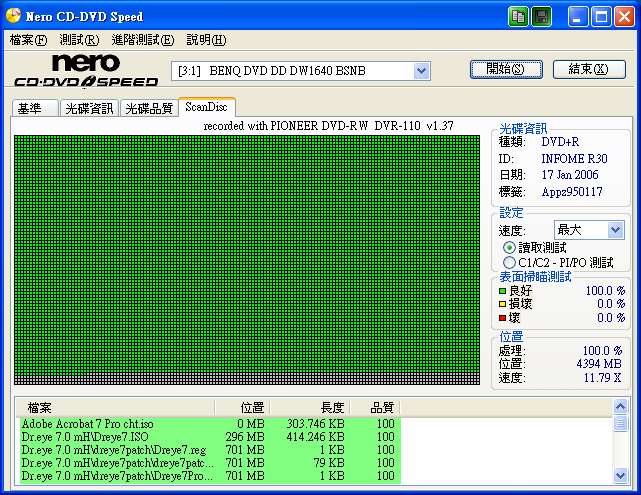Click the 開始(S) button
Image resolution: width=641 pixels, height=495 pixels.
coord(506,69)
